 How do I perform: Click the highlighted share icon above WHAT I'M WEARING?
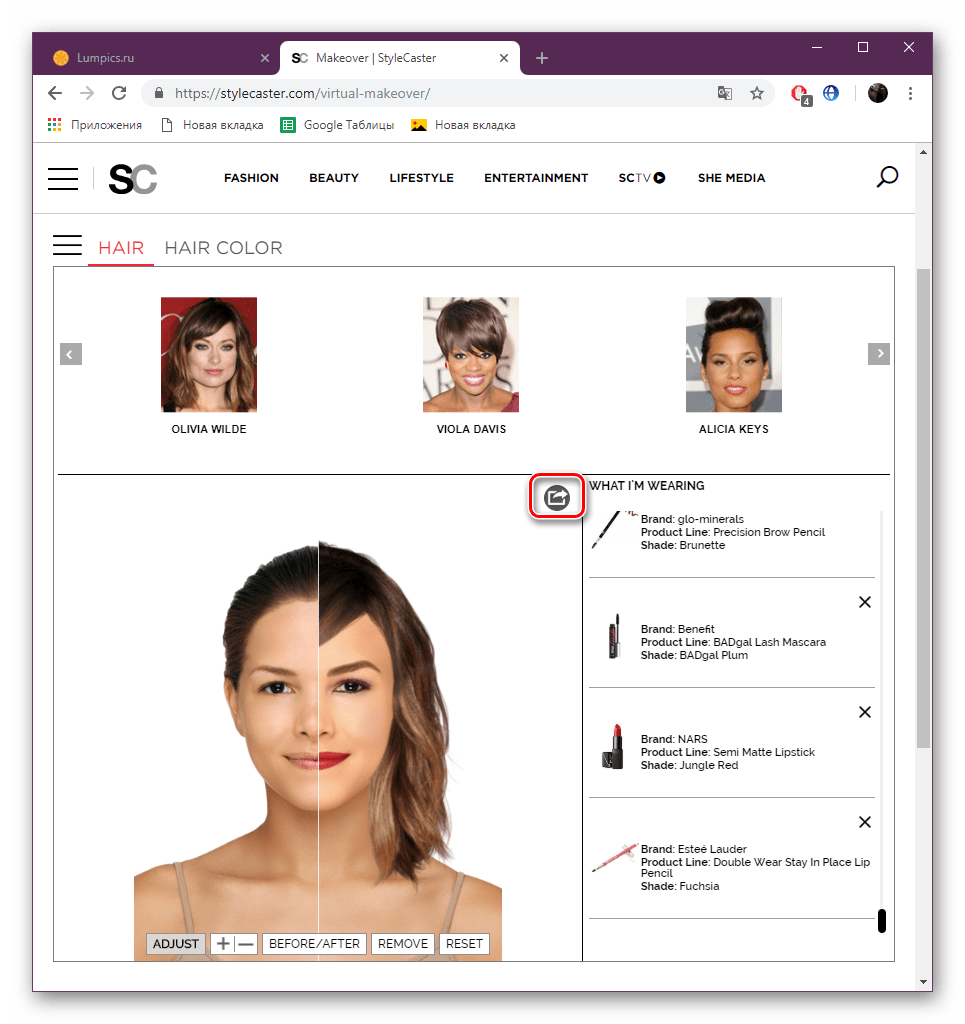(x=557, y=496)
